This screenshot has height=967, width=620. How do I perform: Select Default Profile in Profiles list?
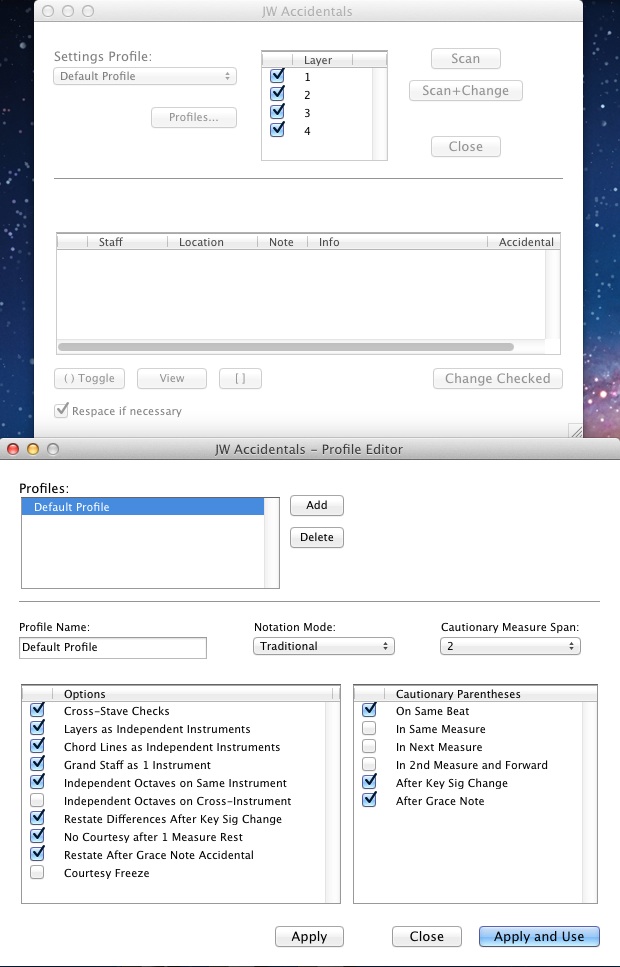143,507
